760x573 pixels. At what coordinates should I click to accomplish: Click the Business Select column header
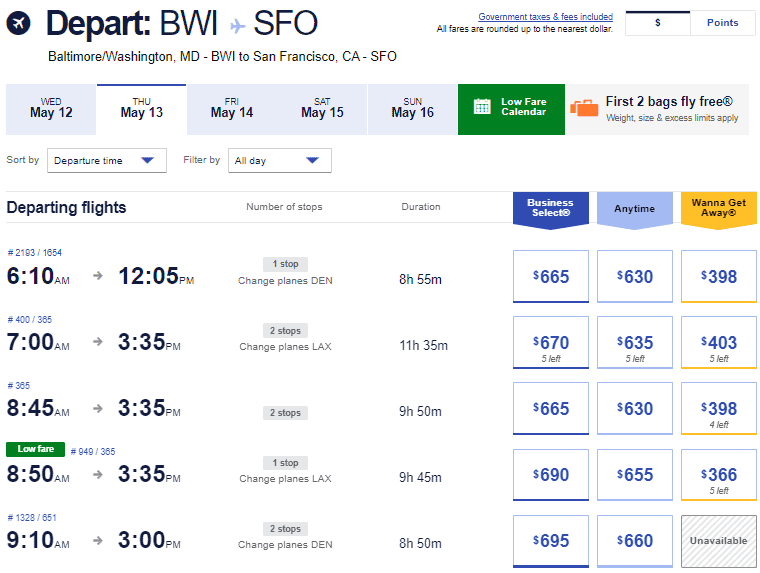tap(550, 208)
